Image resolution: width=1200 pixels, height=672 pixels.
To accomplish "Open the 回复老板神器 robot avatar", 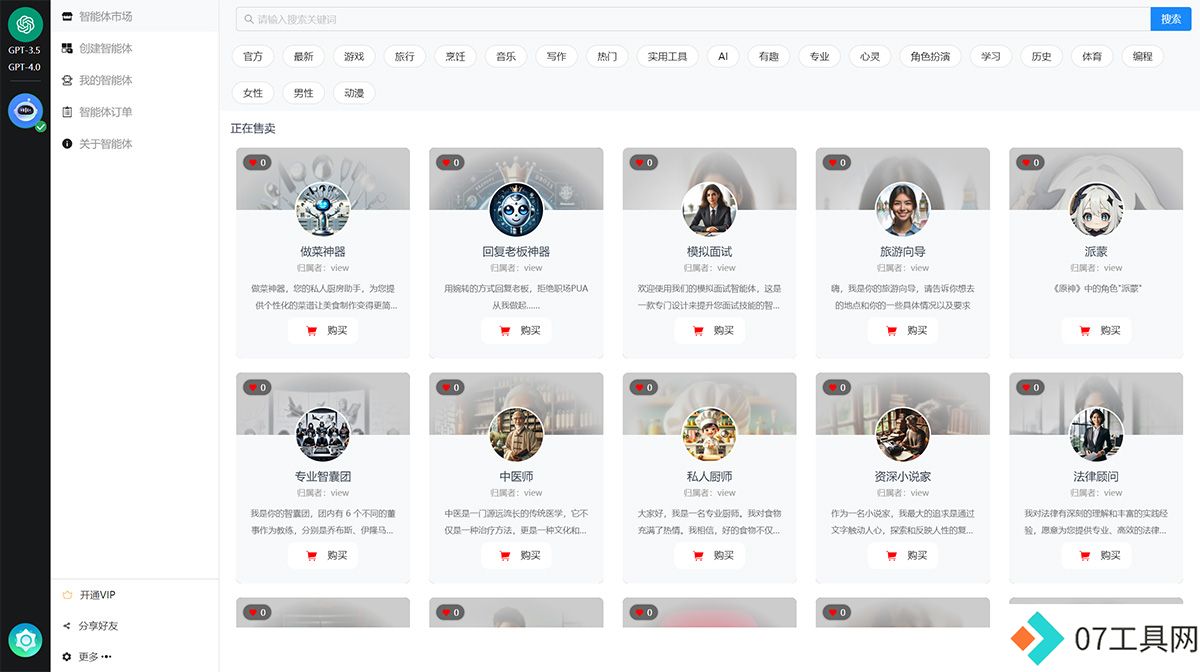I will click(x=516, y=209).
